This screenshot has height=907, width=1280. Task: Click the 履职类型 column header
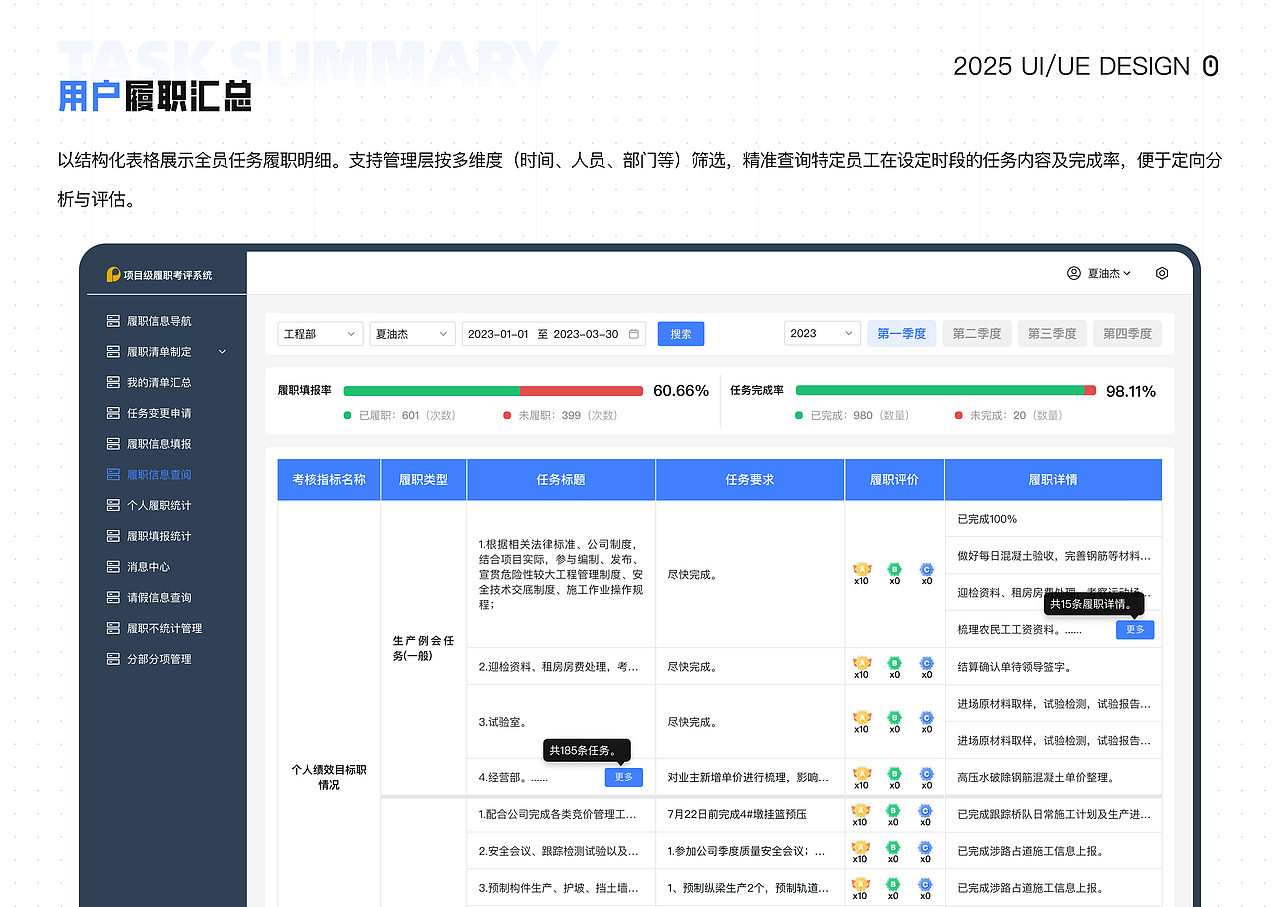(424, 480)
